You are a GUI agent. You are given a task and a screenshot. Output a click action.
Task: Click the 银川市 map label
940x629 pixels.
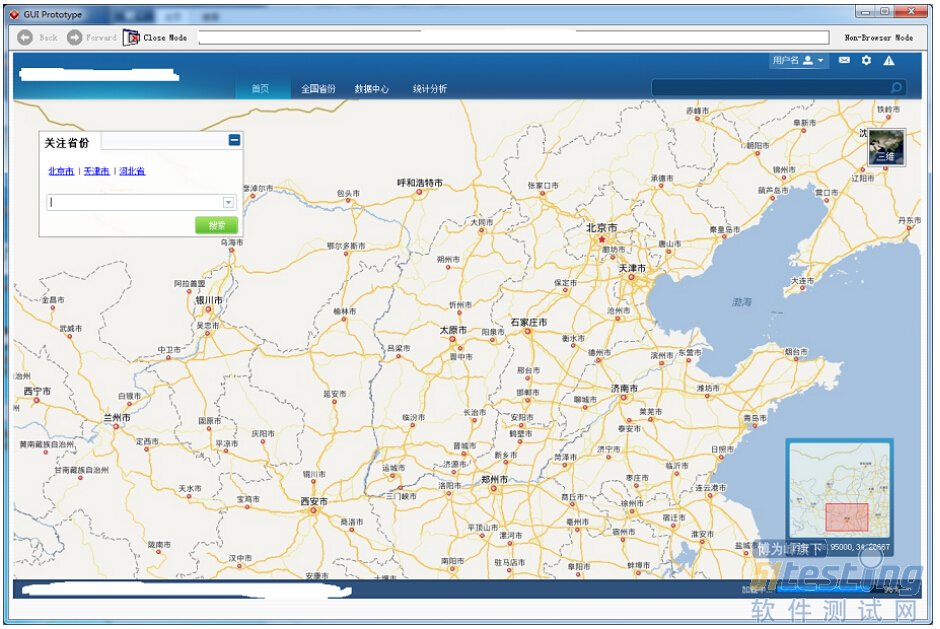209,300
